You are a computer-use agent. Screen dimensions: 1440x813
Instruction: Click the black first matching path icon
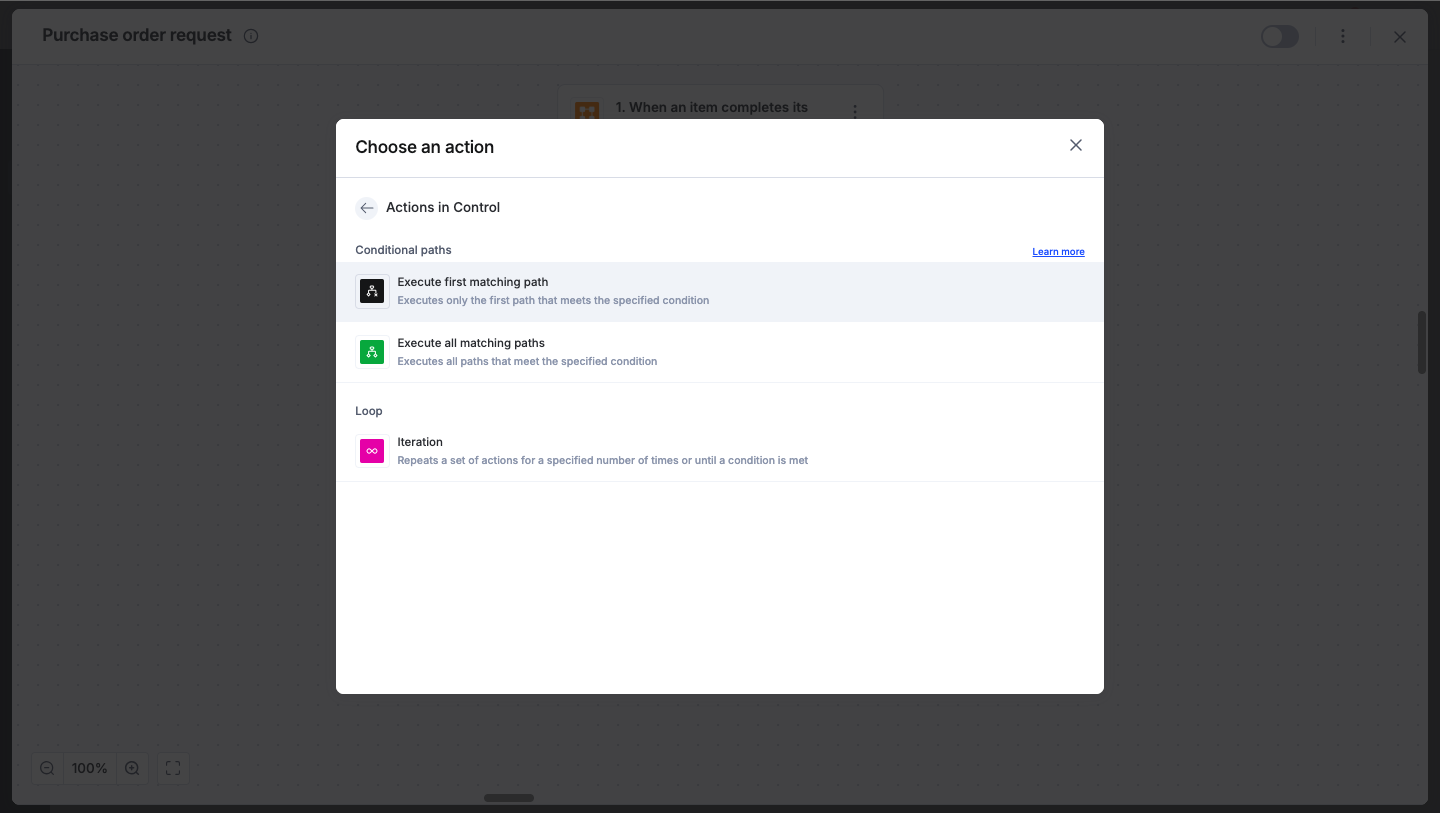tap(372, 291)
